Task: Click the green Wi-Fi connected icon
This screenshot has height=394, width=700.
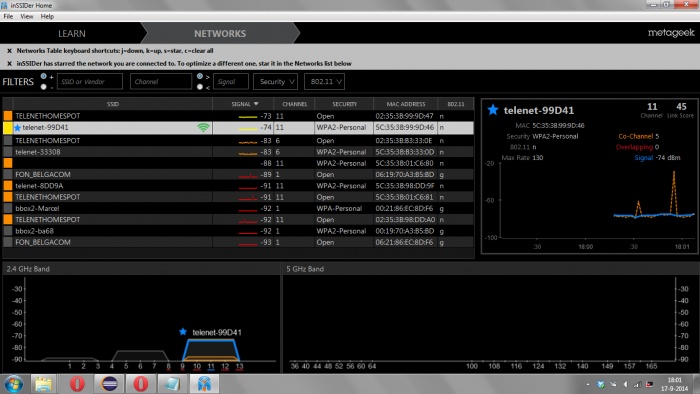Action: 203,128
